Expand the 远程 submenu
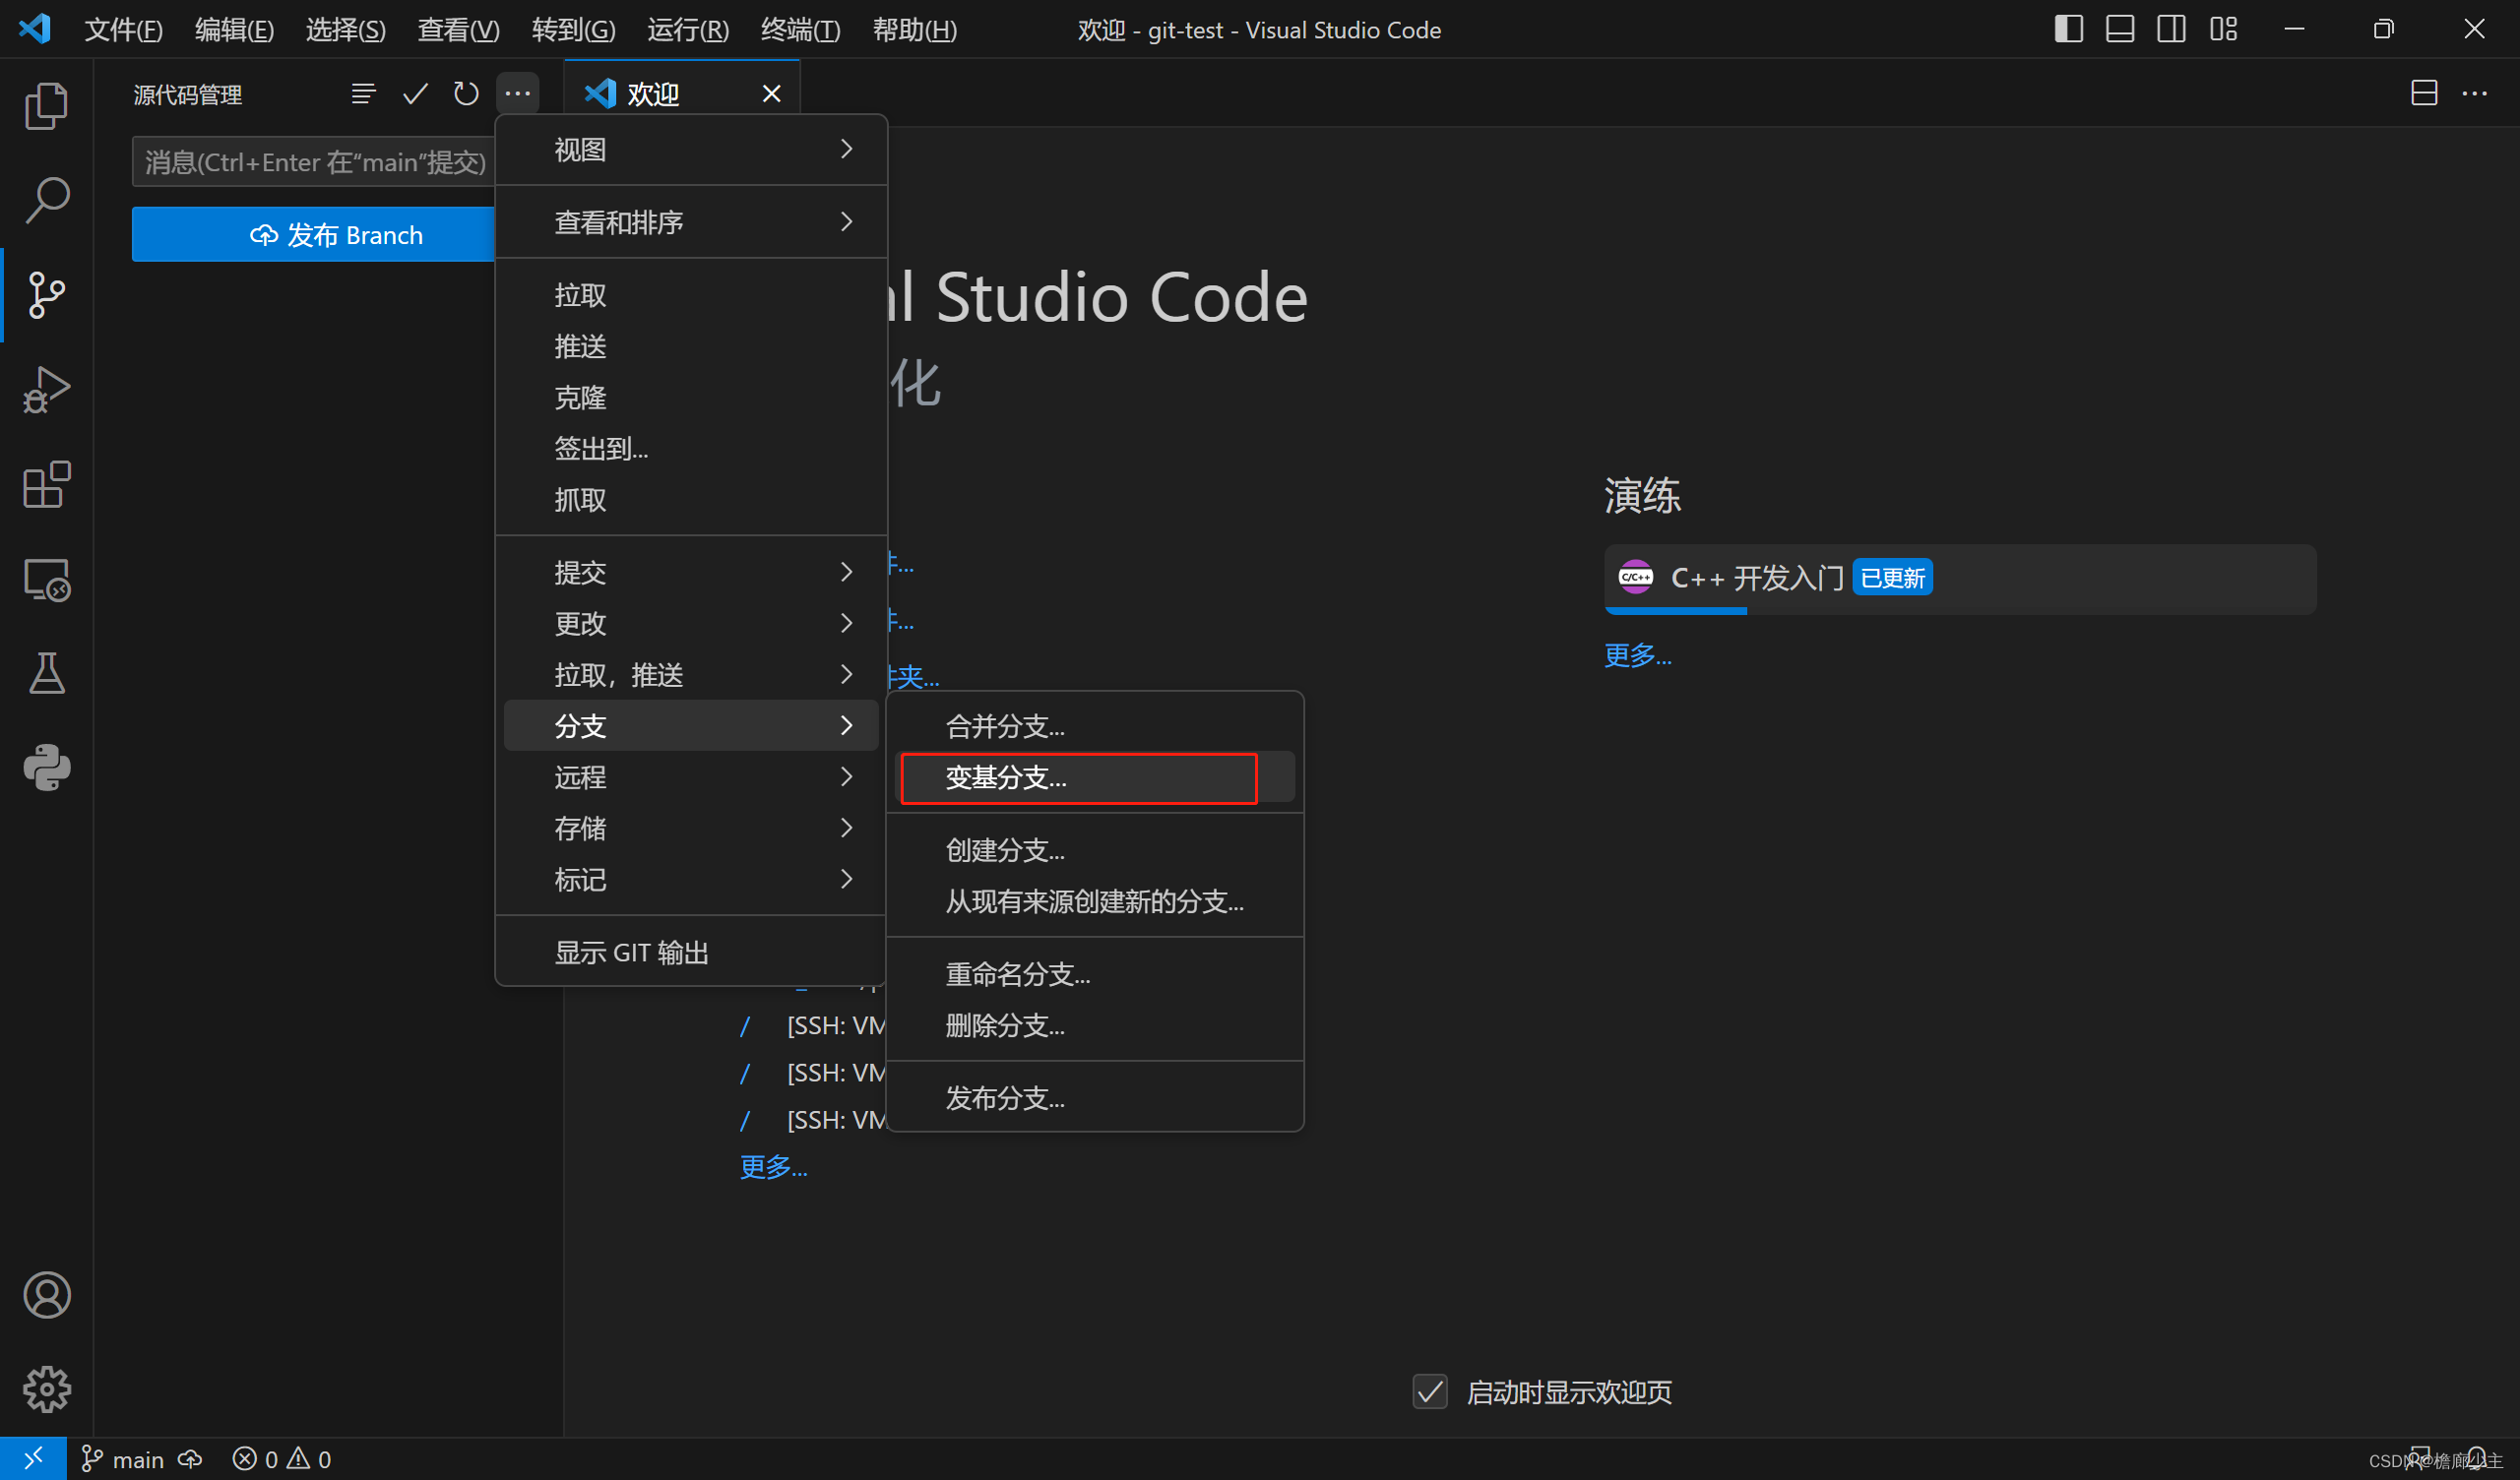The image size is (2520, 1480). [691, 777]
